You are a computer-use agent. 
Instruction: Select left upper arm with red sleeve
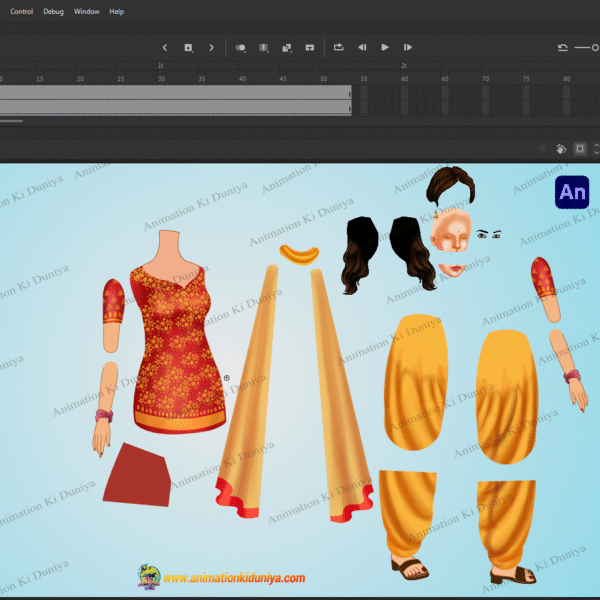pyautogui.click(x=113, y=316)
